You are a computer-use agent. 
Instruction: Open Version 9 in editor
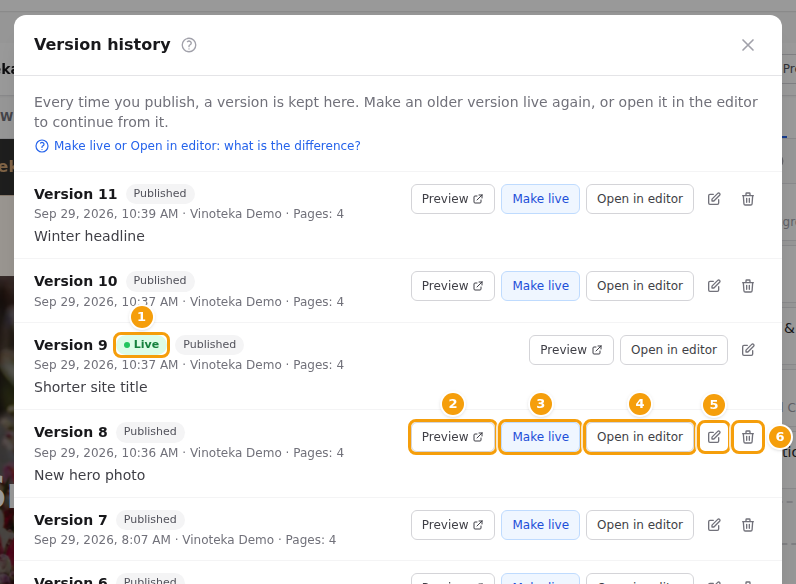click(x=674, y=350)
